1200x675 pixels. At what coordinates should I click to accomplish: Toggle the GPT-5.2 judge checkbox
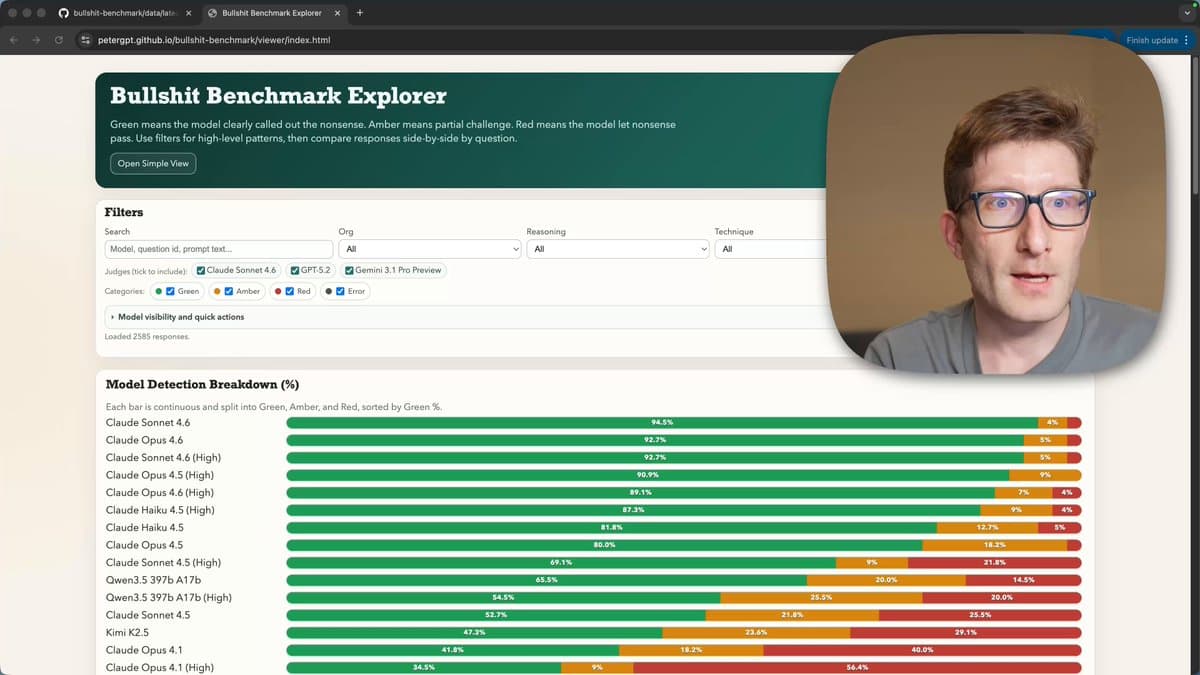click(295, 270)
